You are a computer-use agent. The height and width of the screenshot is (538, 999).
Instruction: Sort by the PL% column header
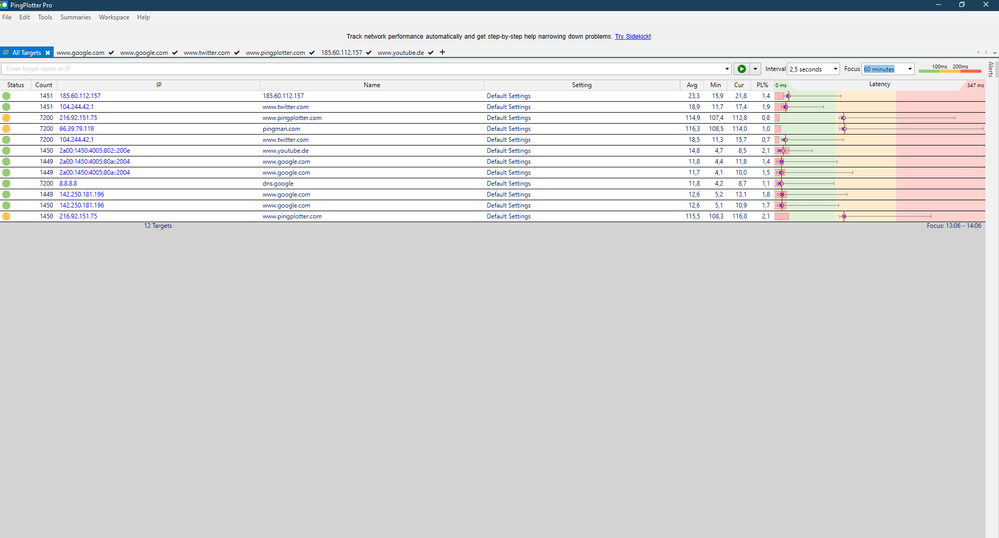click(x=762, y=85)
